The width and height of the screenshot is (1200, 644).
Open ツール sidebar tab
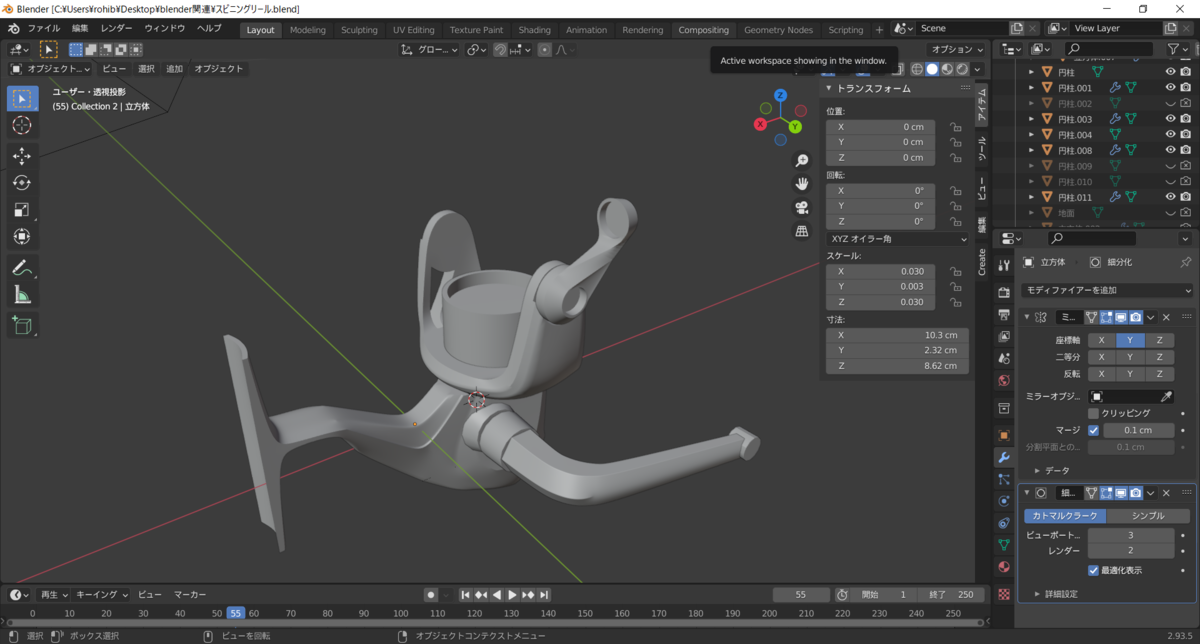pyautogui.click(x=982, y=149)
